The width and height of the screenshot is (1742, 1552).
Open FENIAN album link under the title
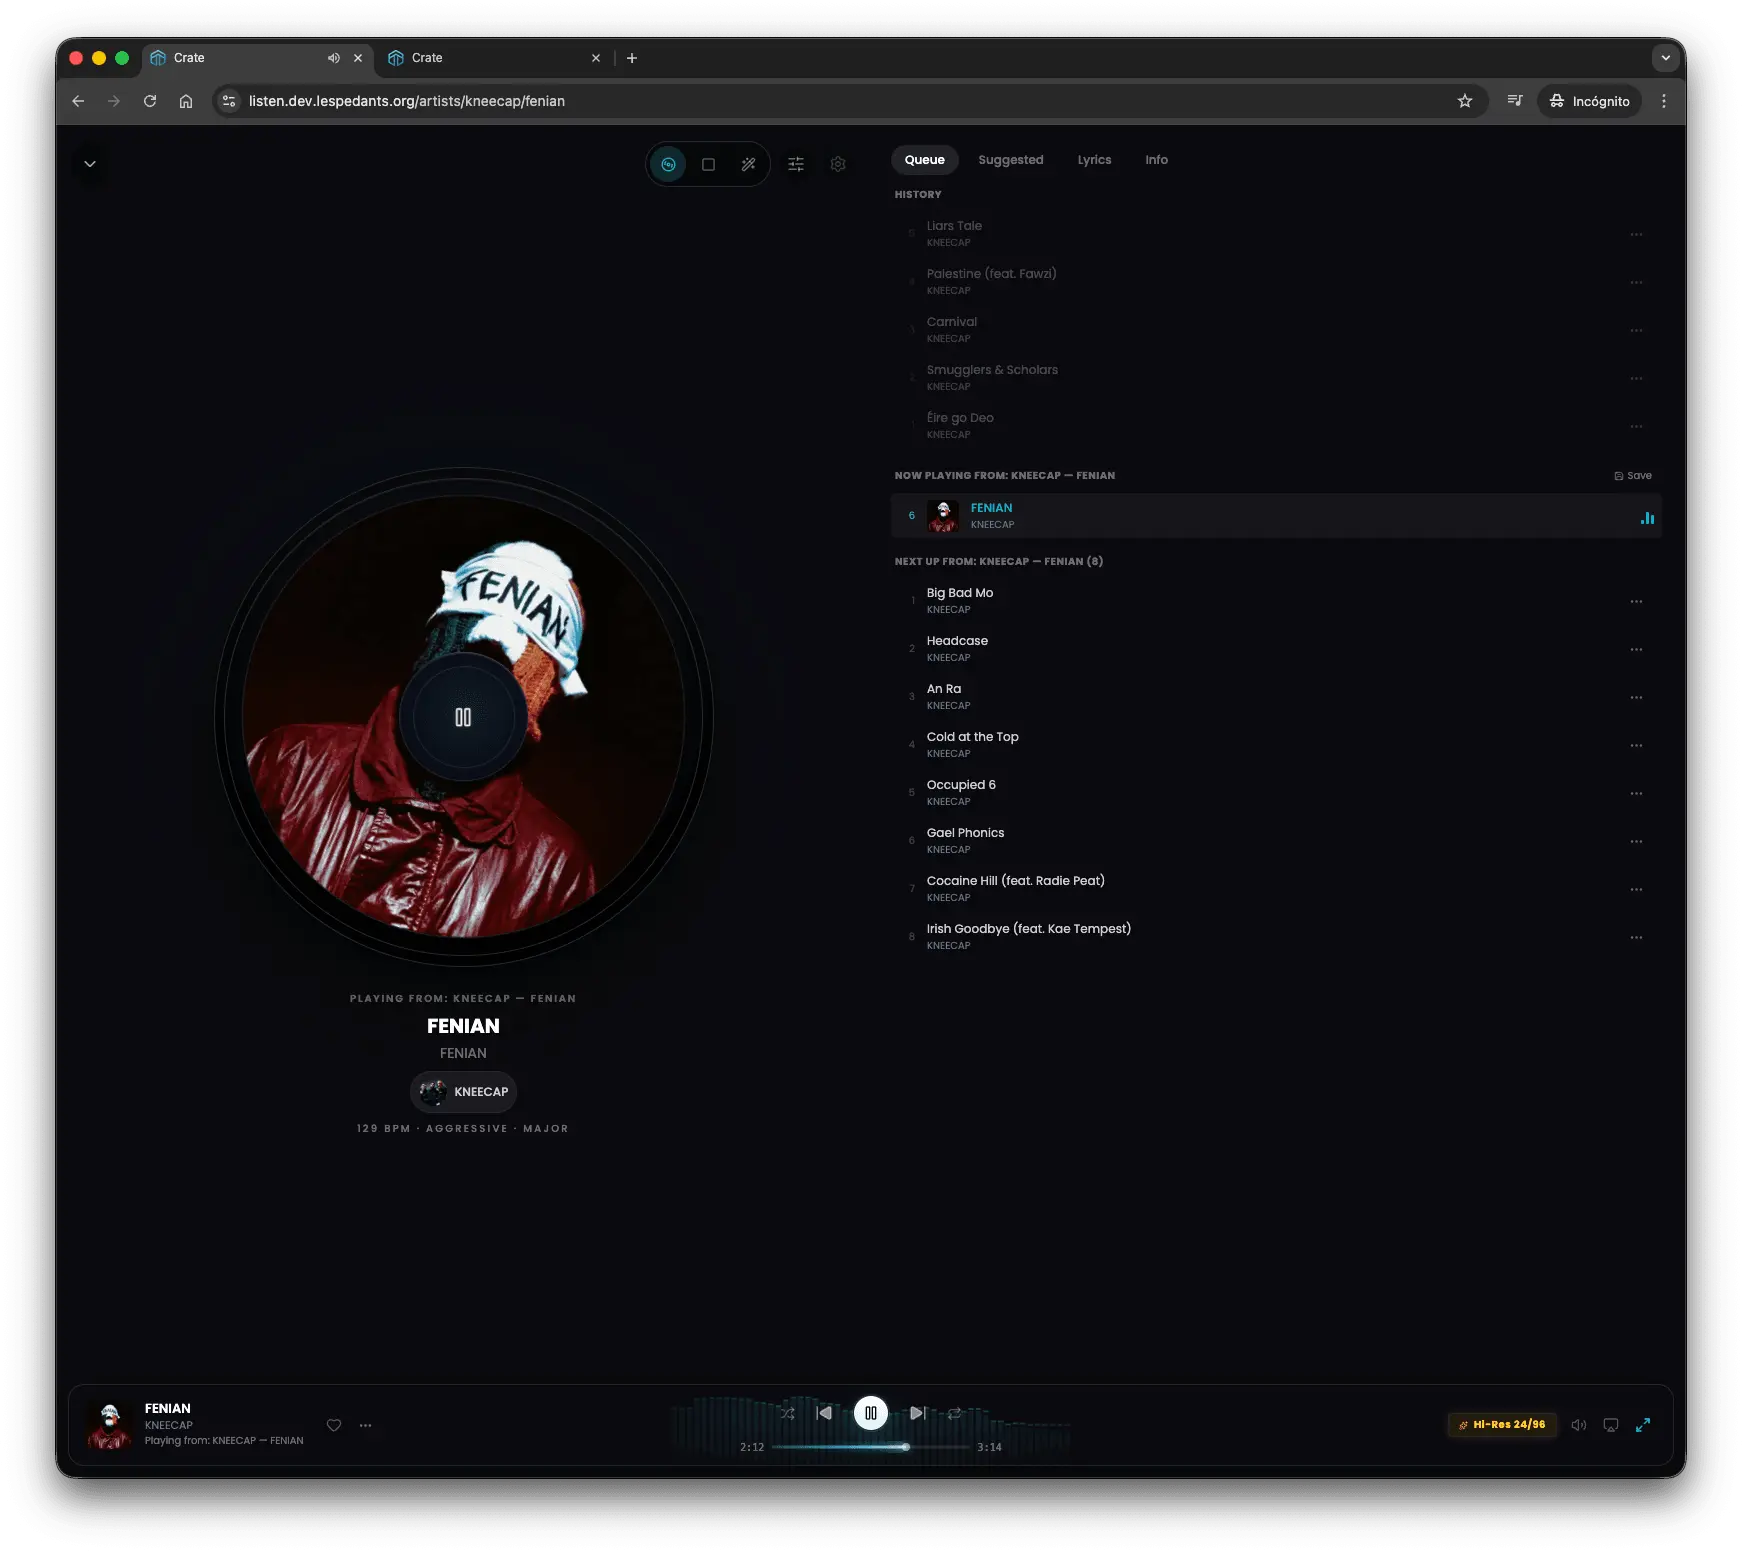click(x=463, y=1053)
